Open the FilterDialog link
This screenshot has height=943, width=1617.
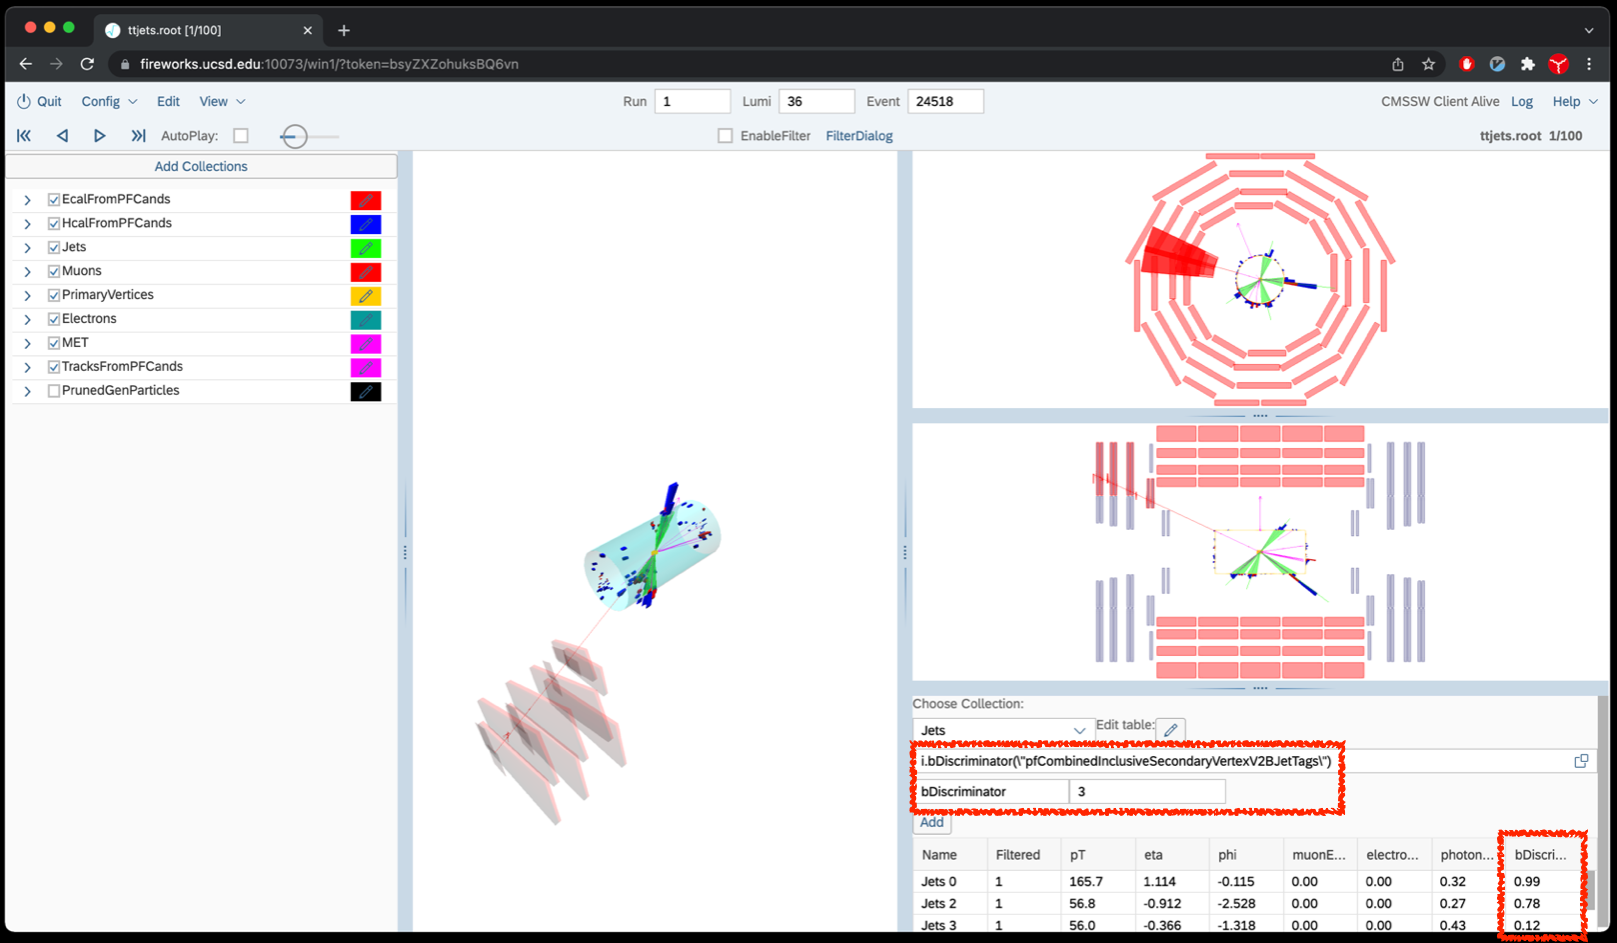click(x=859, y=136)
